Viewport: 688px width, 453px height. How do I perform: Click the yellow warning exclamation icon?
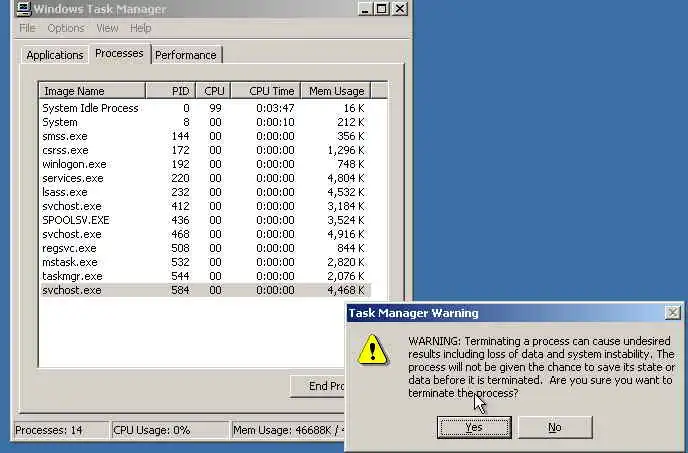click(373, 350)
